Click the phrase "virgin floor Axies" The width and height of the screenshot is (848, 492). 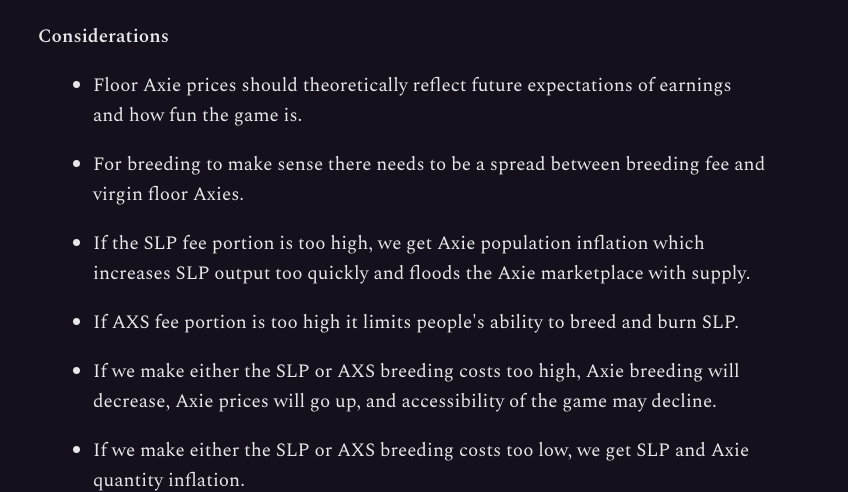168,194
